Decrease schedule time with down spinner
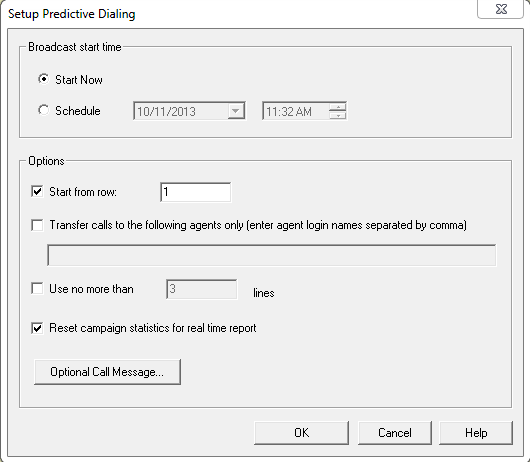Image resolution: width=530 pixels, height=462 pixels. [338, 116]
